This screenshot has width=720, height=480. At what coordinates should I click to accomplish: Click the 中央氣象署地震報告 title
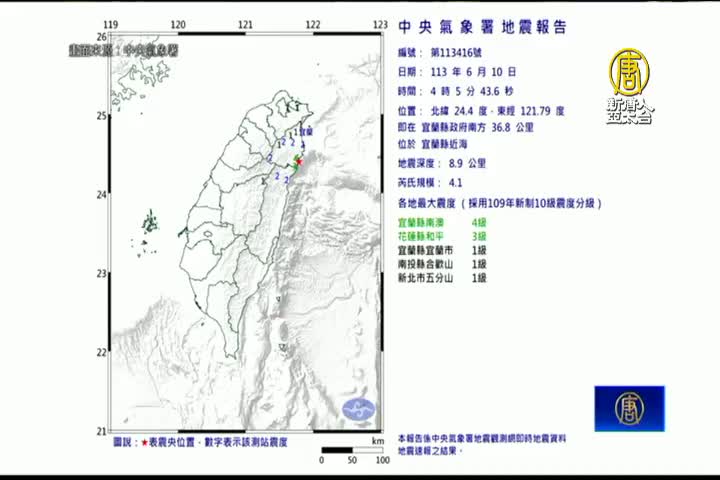pyautogui.click(x=482, y=27)
